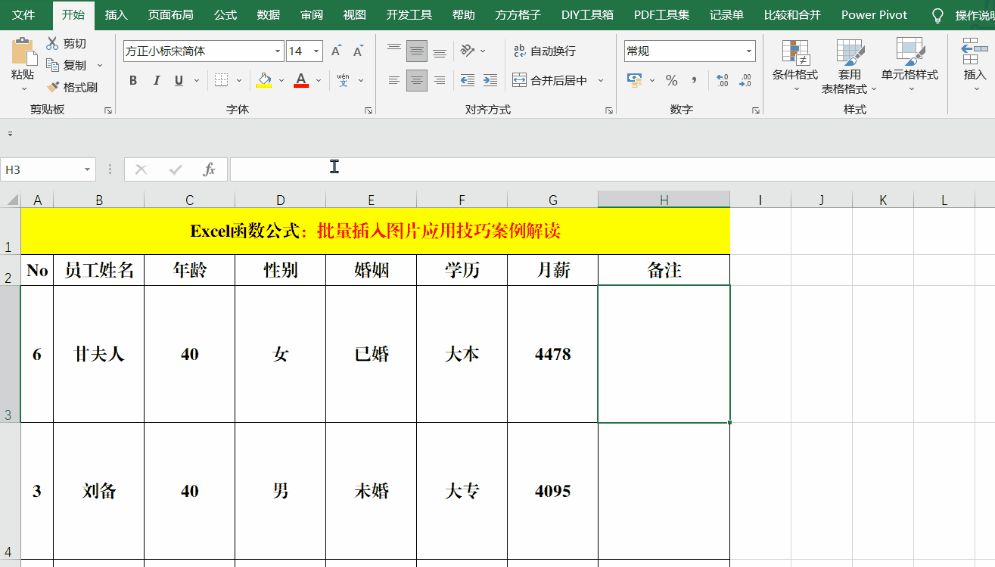Select column H header
This screenshot has width=995, height=567.
pyautogui.click(x=664, y=200)
